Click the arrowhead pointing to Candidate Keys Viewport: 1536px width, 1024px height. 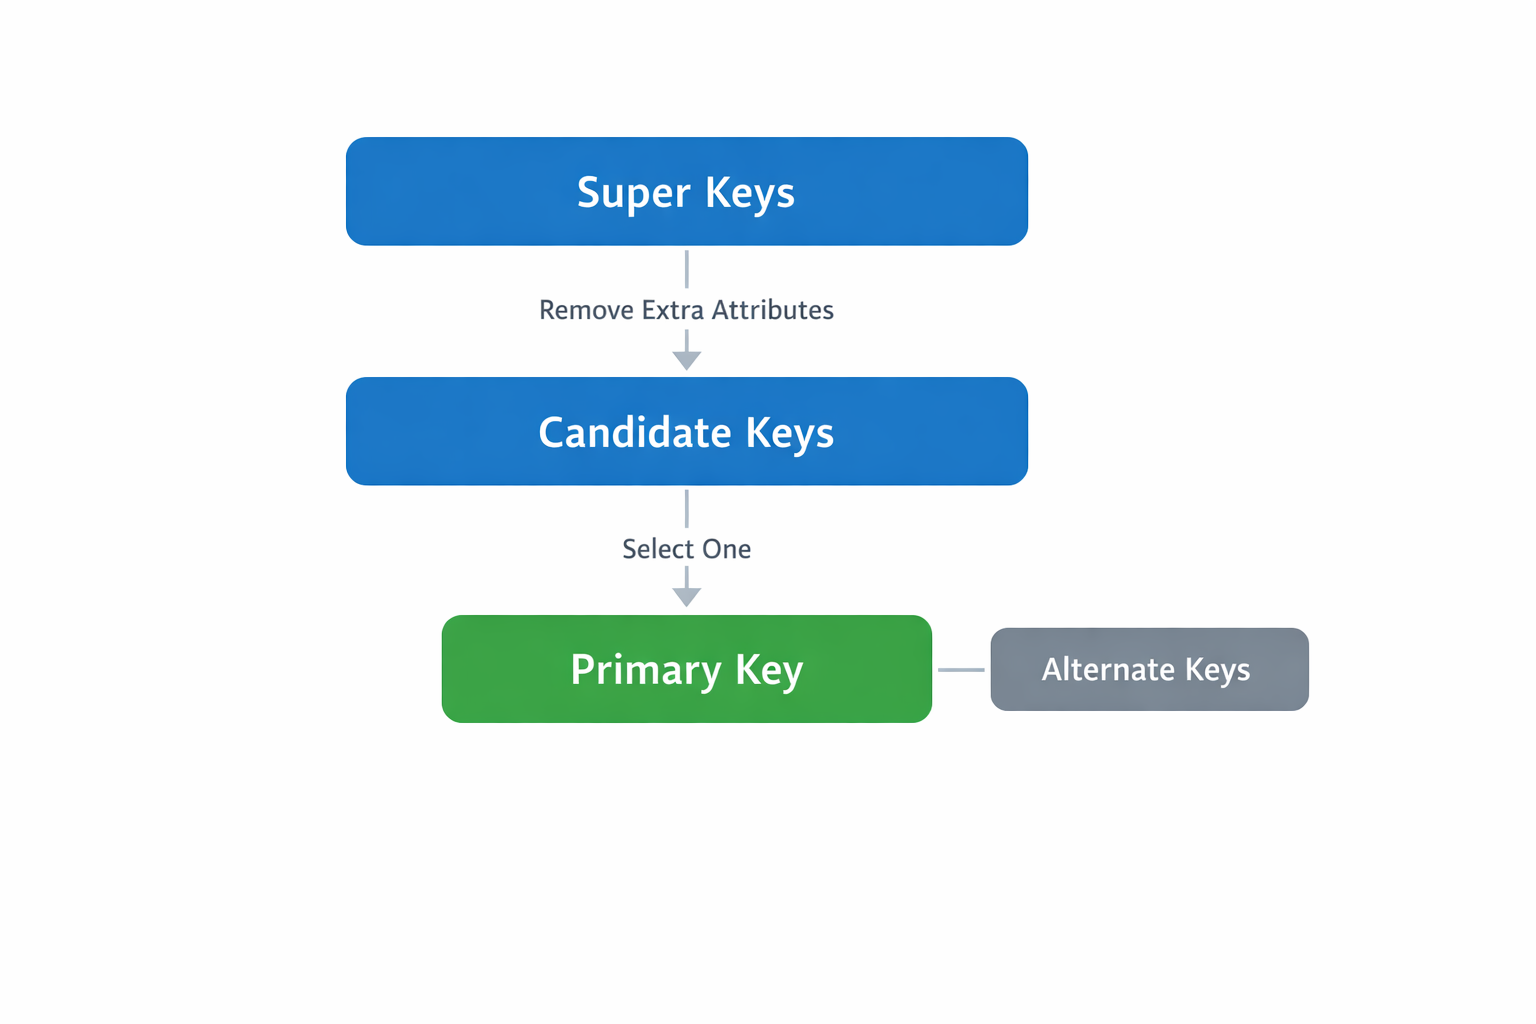coord(686,360)
